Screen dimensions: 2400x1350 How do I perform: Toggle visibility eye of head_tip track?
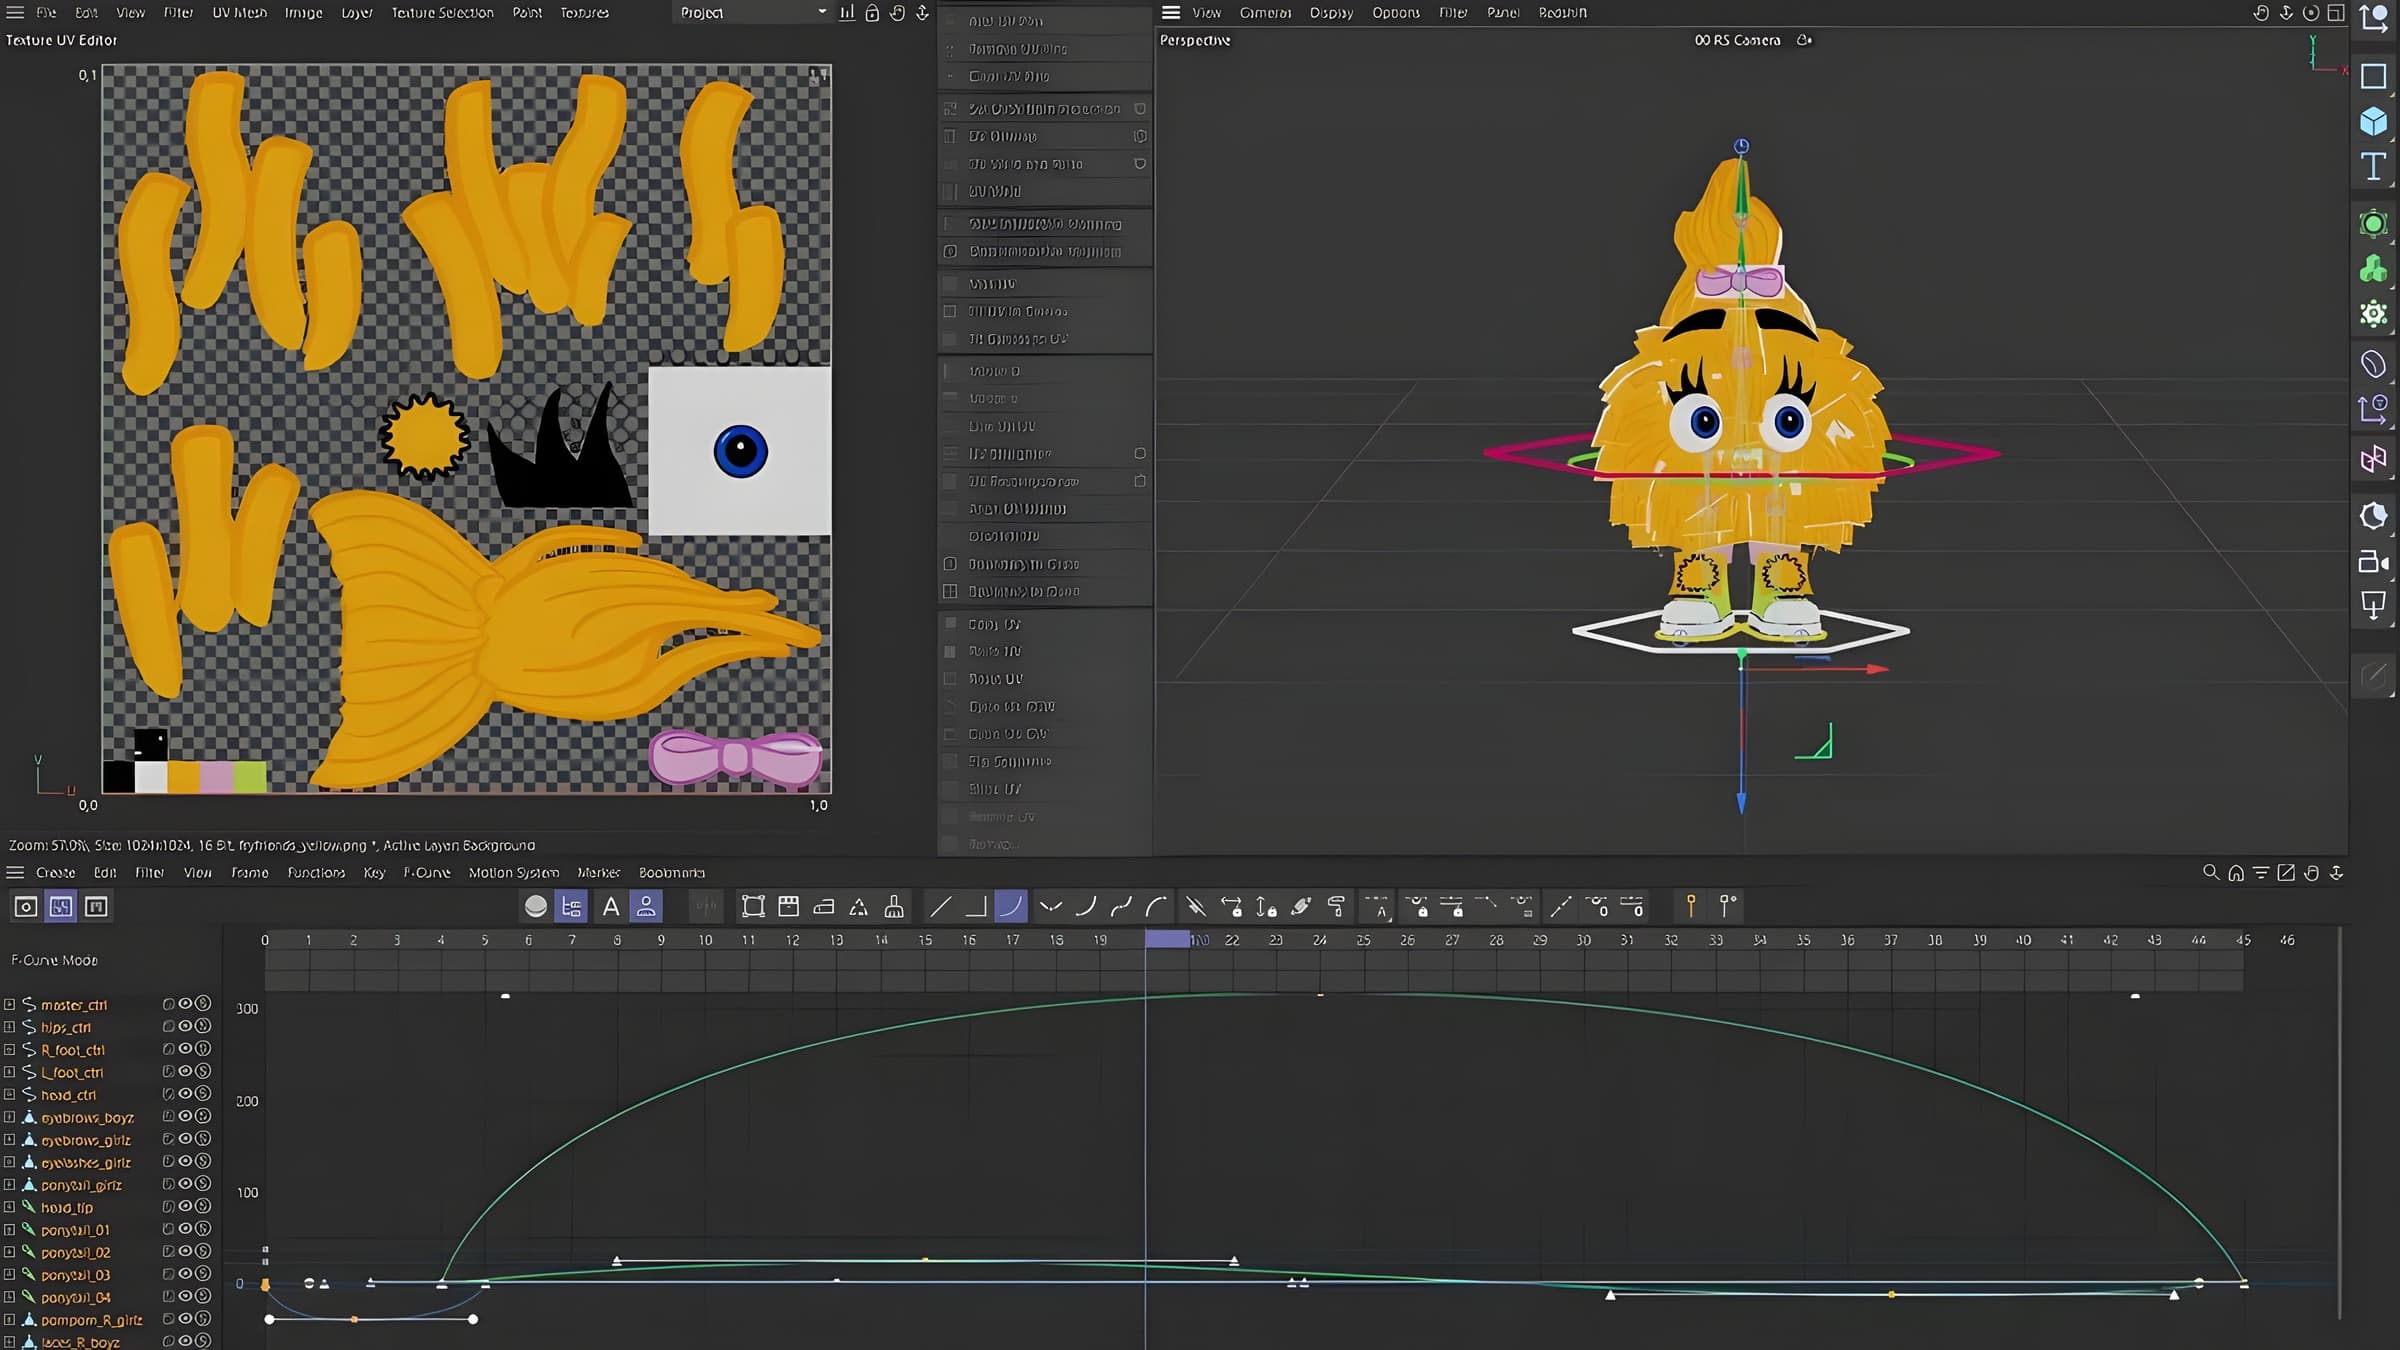pos(185,1206)
